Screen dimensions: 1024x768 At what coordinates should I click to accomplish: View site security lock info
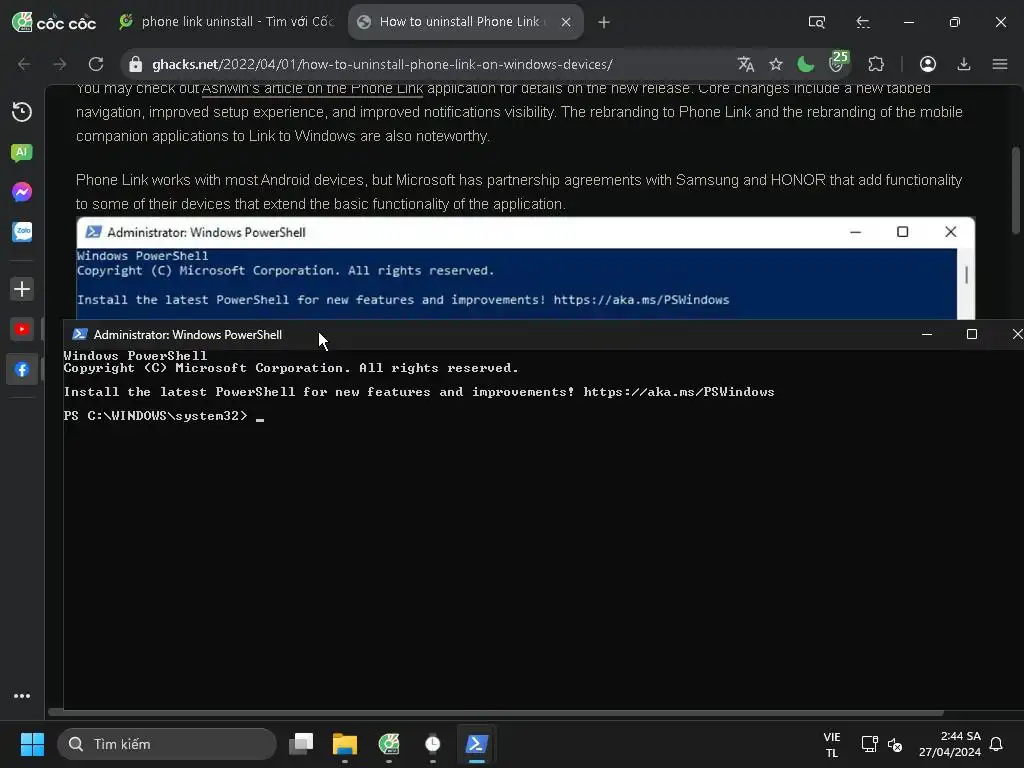point(135,64)
